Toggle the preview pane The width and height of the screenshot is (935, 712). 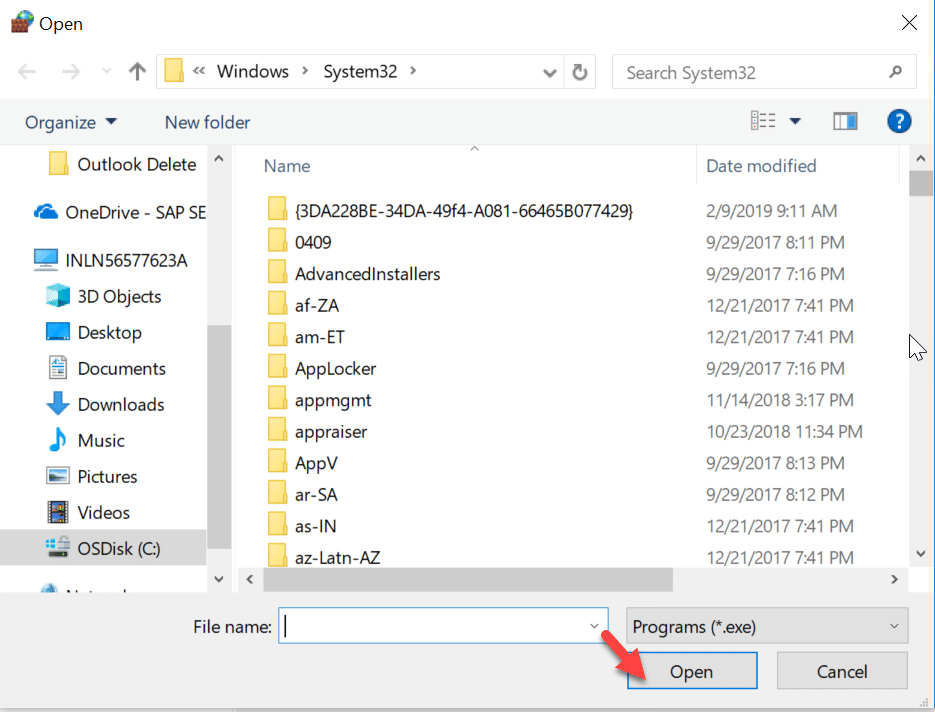point(845,122)
